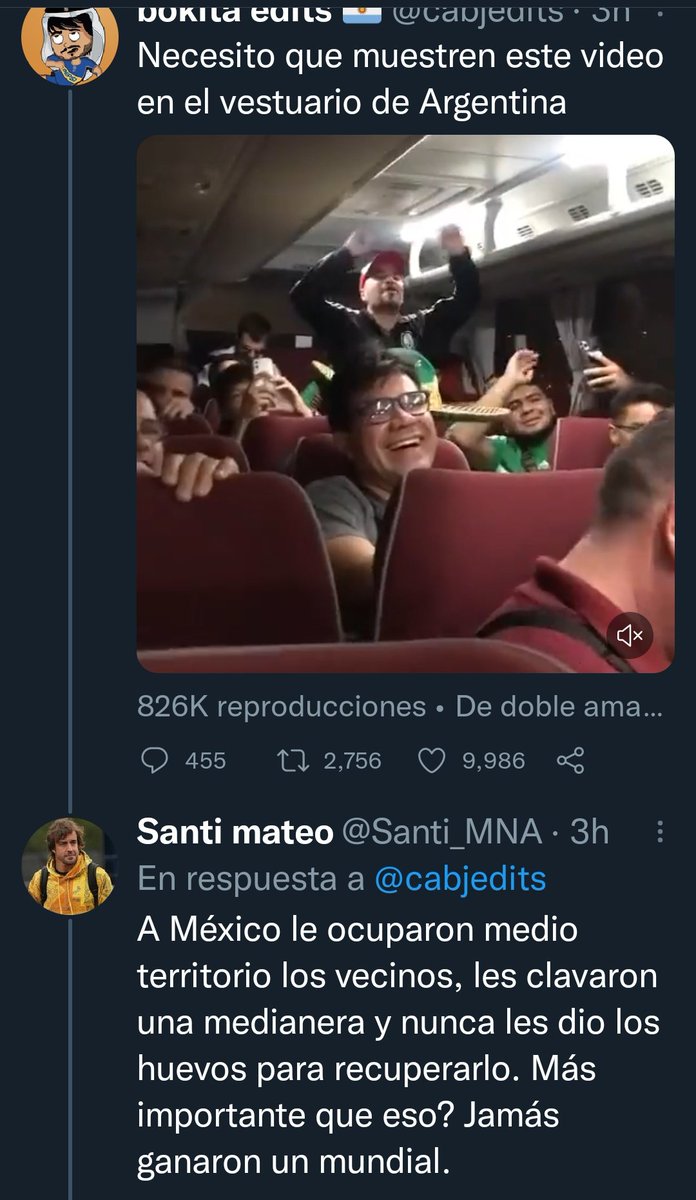
Task: Open Santi mateo's profile picture
Action: click(x=69, y=866)
